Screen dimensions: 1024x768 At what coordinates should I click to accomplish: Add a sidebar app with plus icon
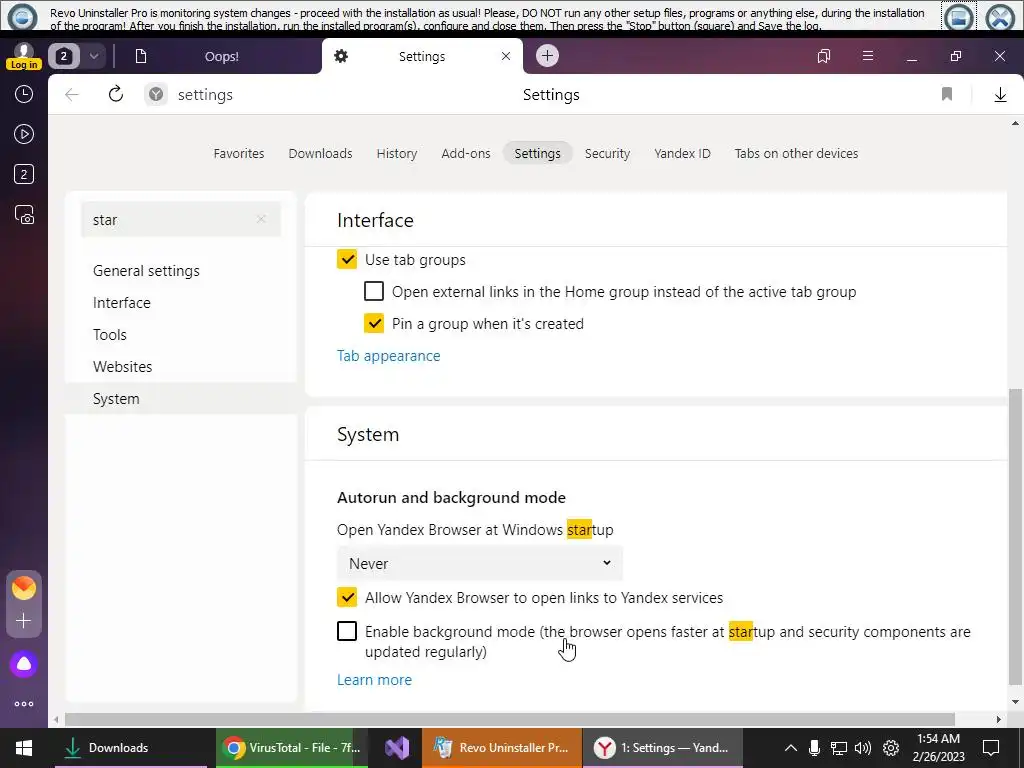(x=24, y=620)
